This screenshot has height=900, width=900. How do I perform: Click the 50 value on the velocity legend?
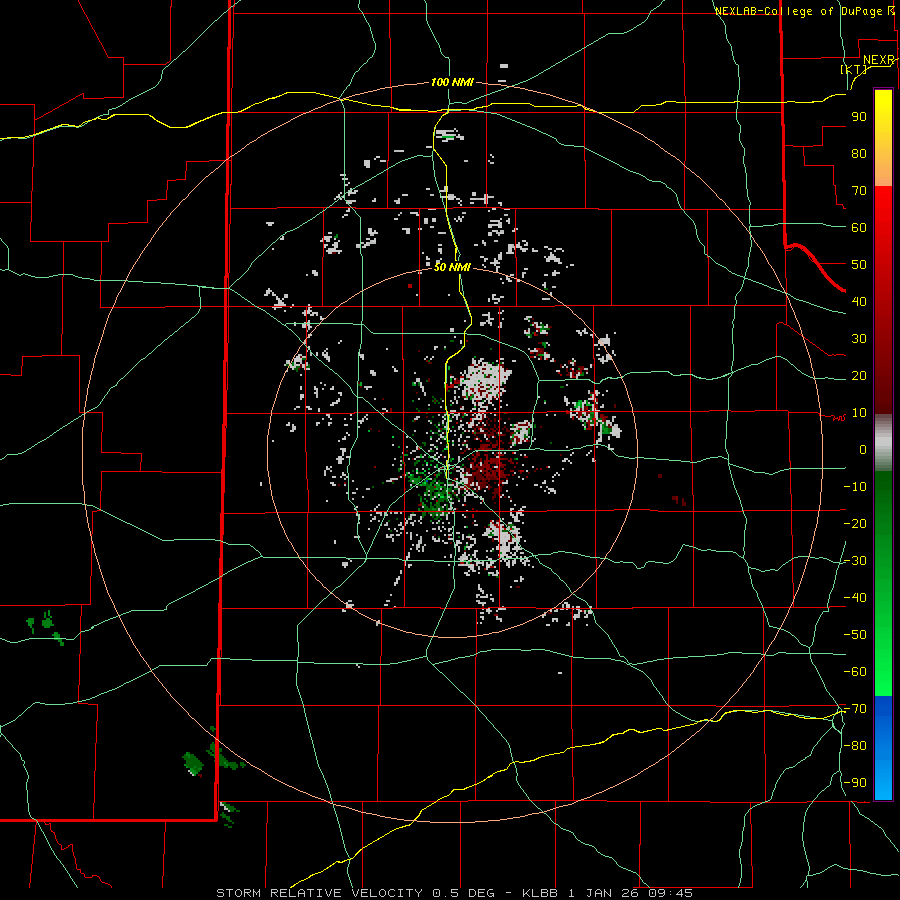(x=859, y=265)
